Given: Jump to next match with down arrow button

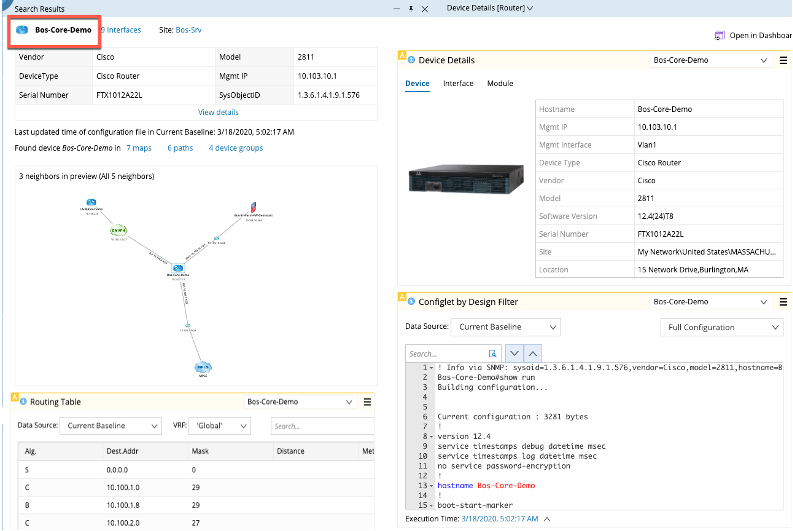Looking at the screenshot, I should pyautogui.click(x=514, y=353).
